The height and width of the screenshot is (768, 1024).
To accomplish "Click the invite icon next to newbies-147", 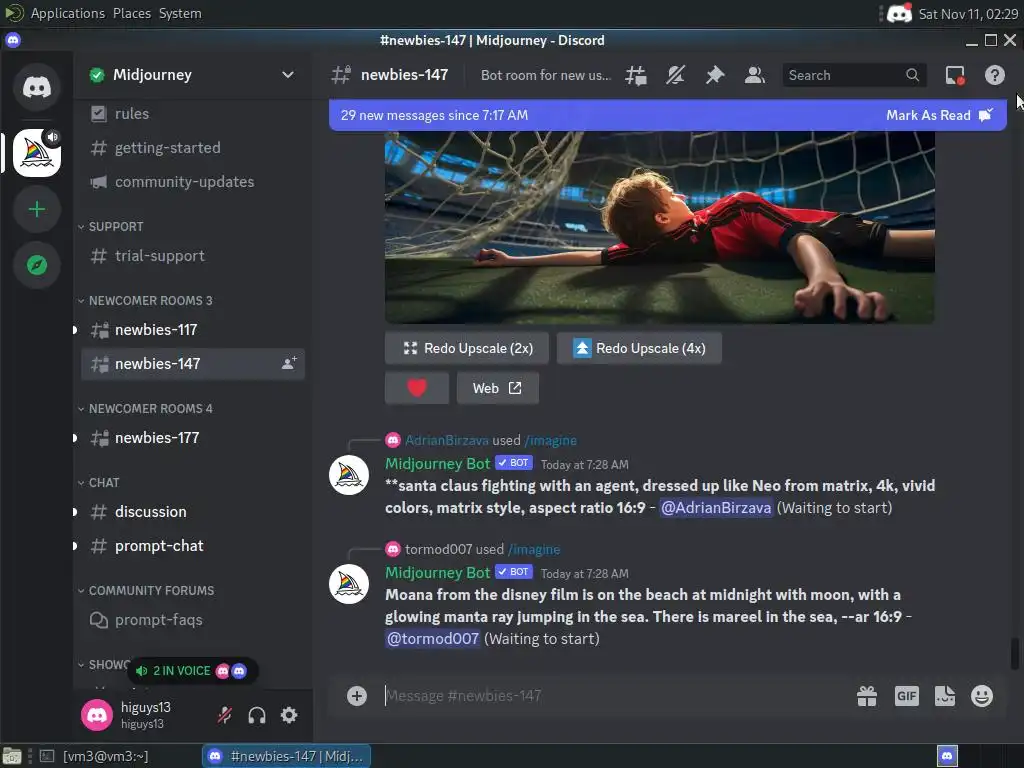I will coord(289,364).
